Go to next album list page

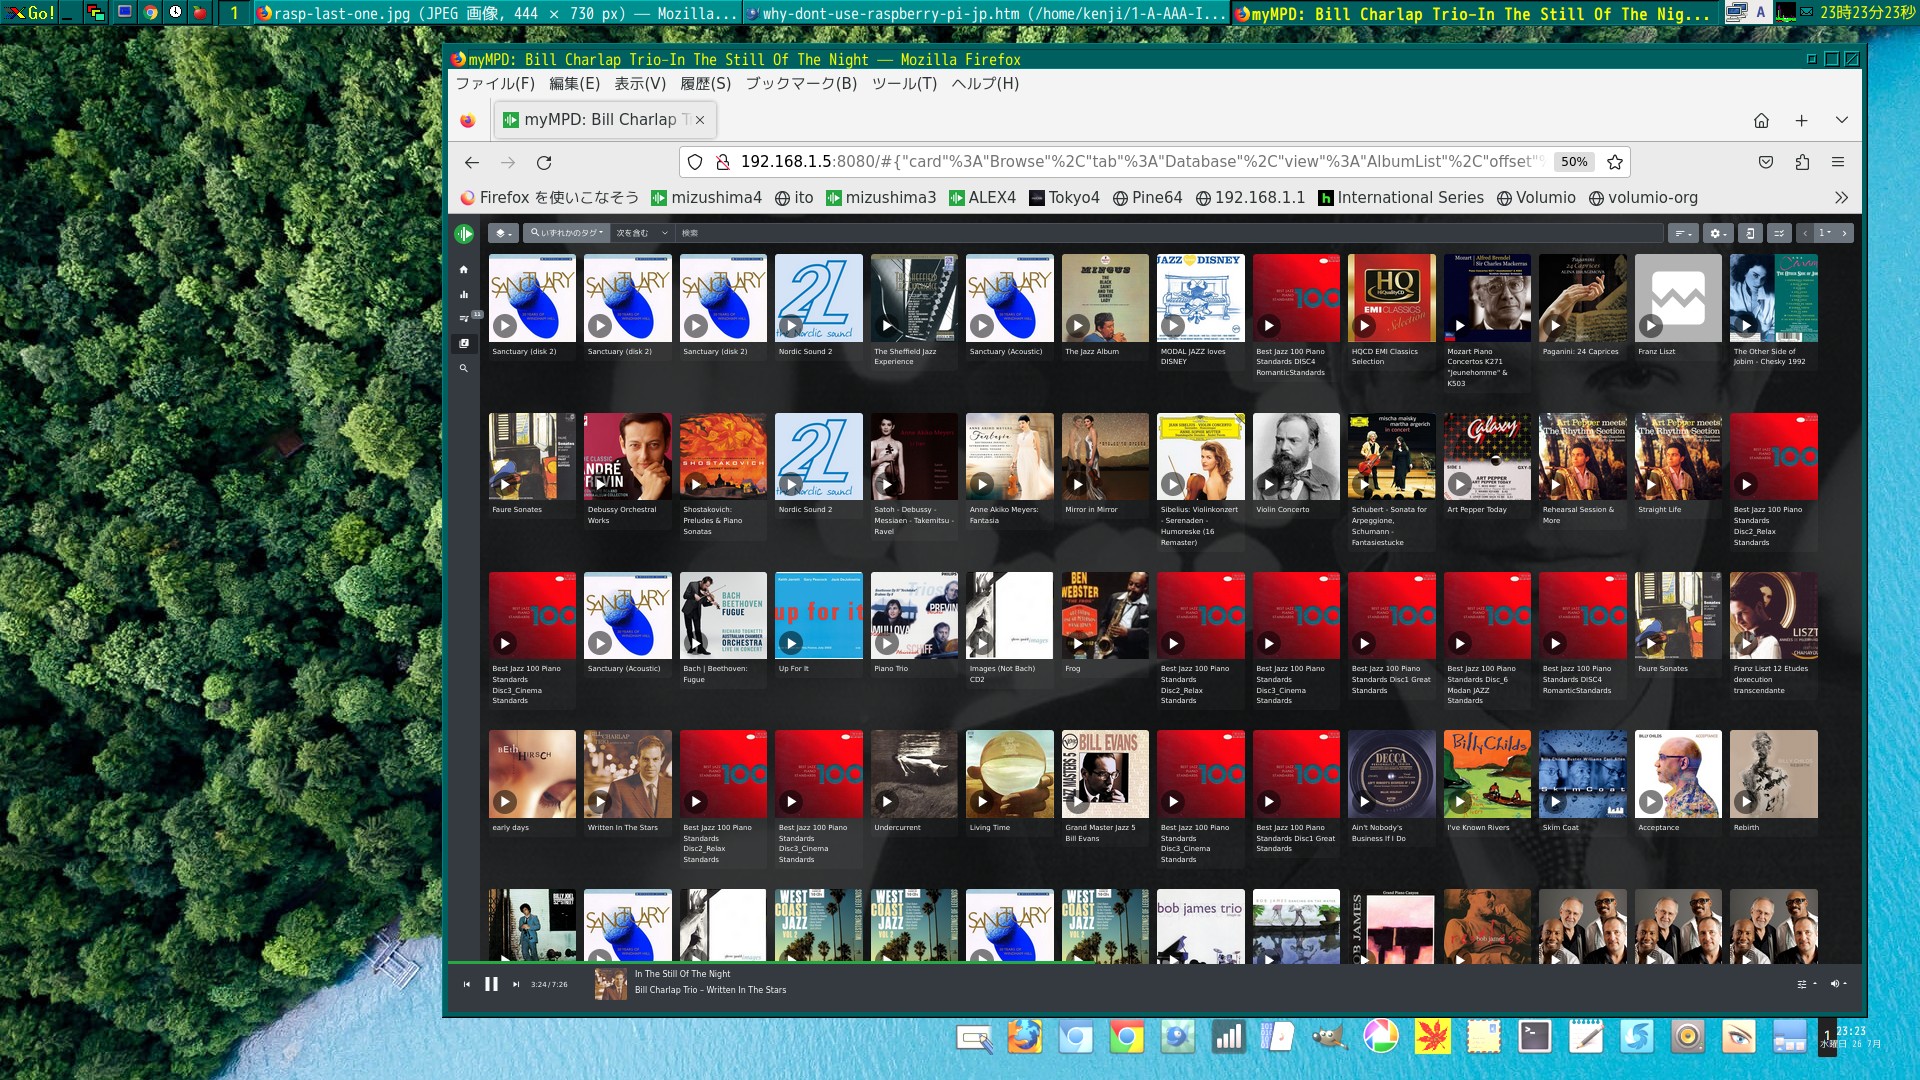pos(1844,233)
